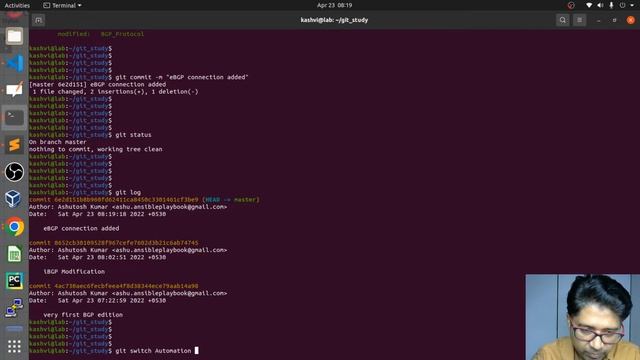Click the 'git switch Automation' command line
Viewport: 640px width, 360px height.
113,351
